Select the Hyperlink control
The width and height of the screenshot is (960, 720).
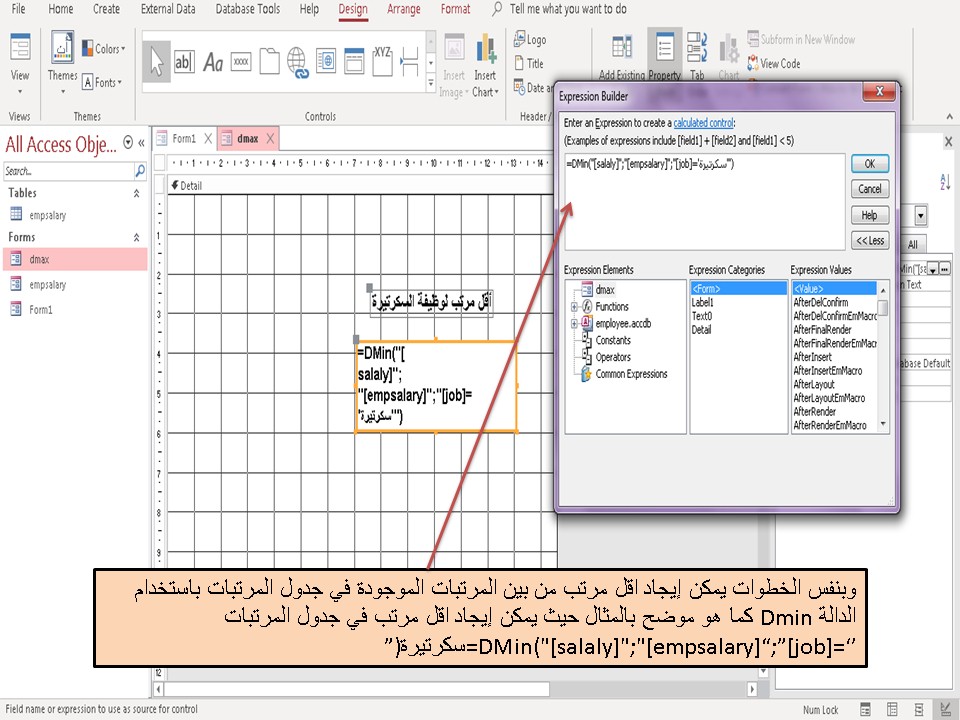click(297, 60)
